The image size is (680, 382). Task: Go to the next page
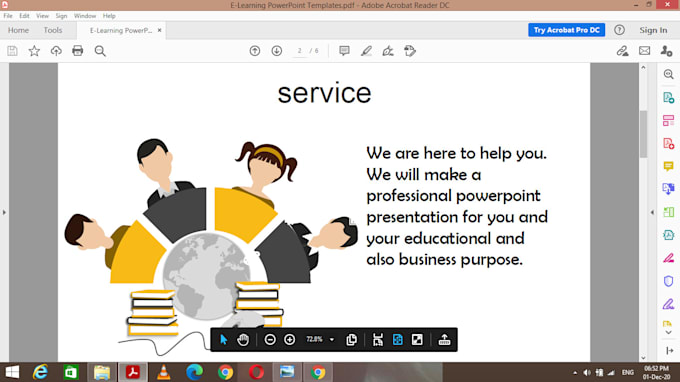[x=277, y=51]
